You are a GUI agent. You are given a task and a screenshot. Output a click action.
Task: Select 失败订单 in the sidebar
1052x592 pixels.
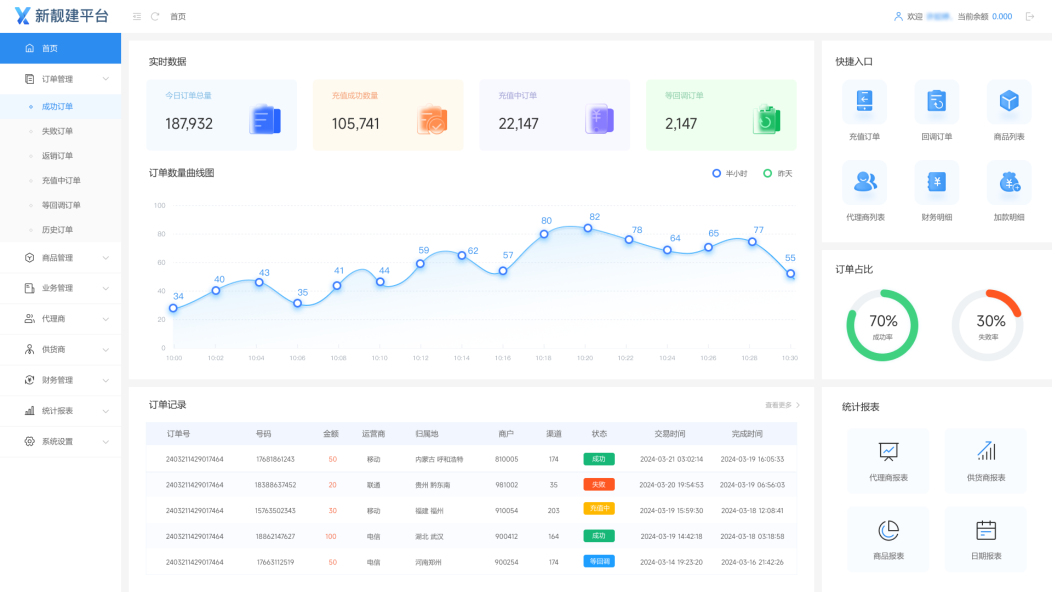tap(57, 131)
